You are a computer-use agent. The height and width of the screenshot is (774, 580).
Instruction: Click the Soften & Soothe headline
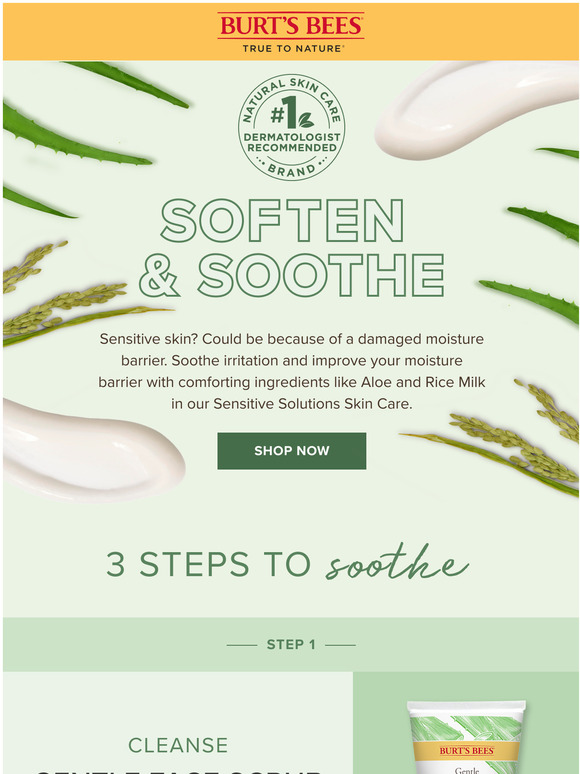click(x=291, y=248)
